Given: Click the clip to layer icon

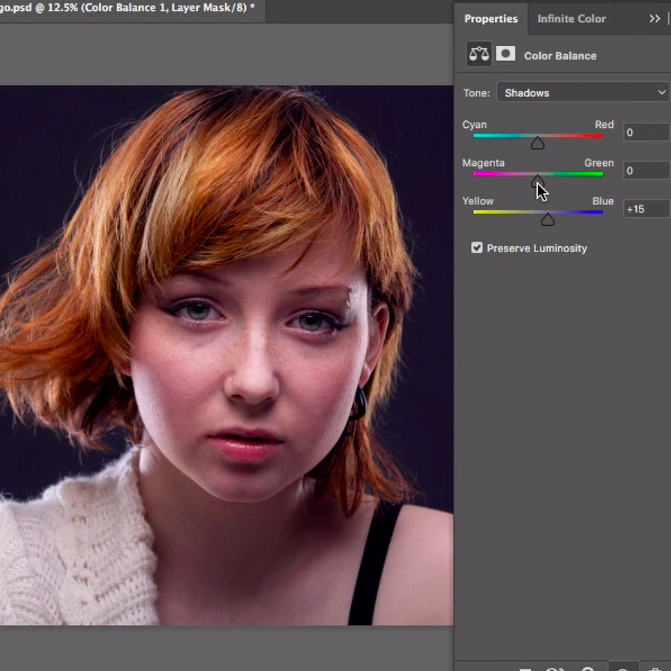Looking at the screenshot, I should (527, 668).
